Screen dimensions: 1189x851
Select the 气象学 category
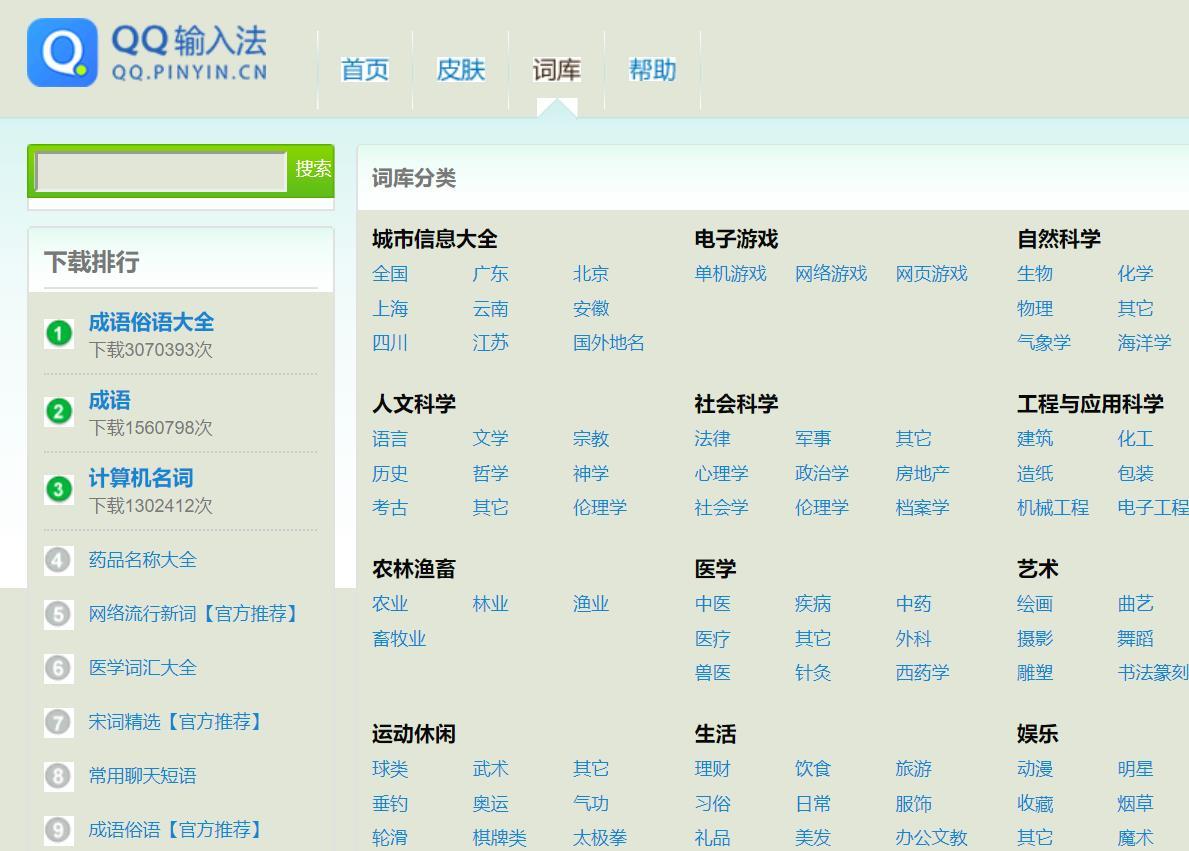(1044, 343)
